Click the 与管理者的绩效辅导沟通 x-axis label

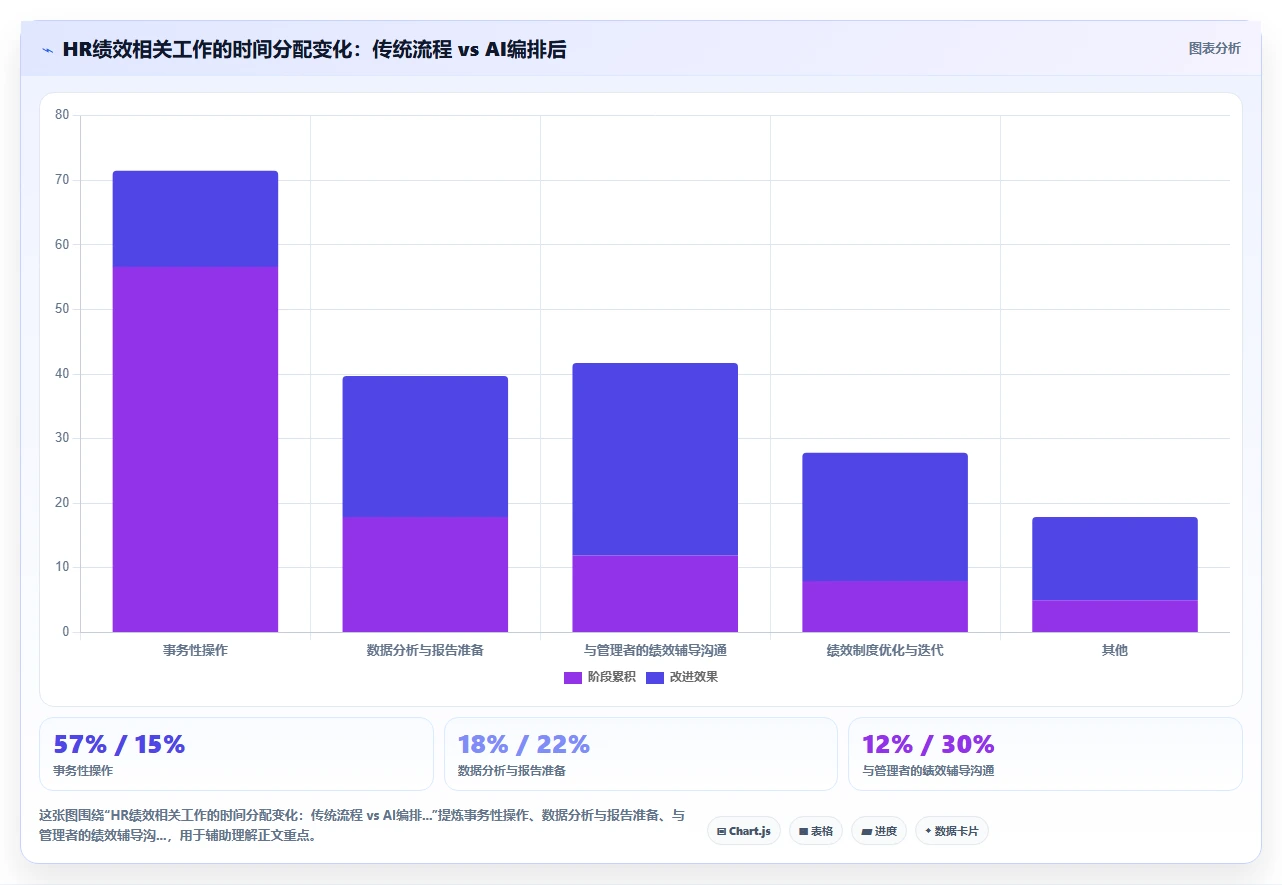tap(655, 650)
